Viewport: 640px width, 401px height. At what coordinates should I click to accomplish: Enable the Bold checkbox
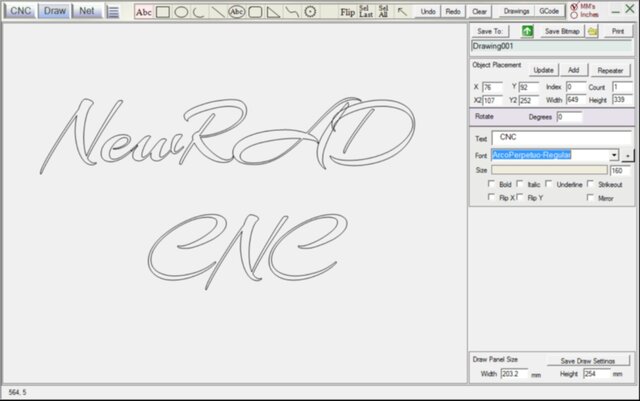tap(491, 185)
